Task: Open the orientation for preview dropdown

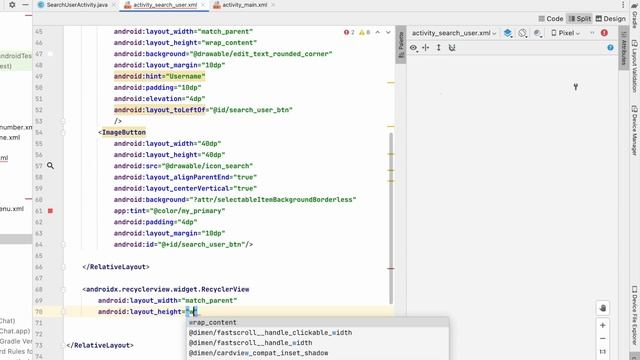Action: click(x=523, y=33)
